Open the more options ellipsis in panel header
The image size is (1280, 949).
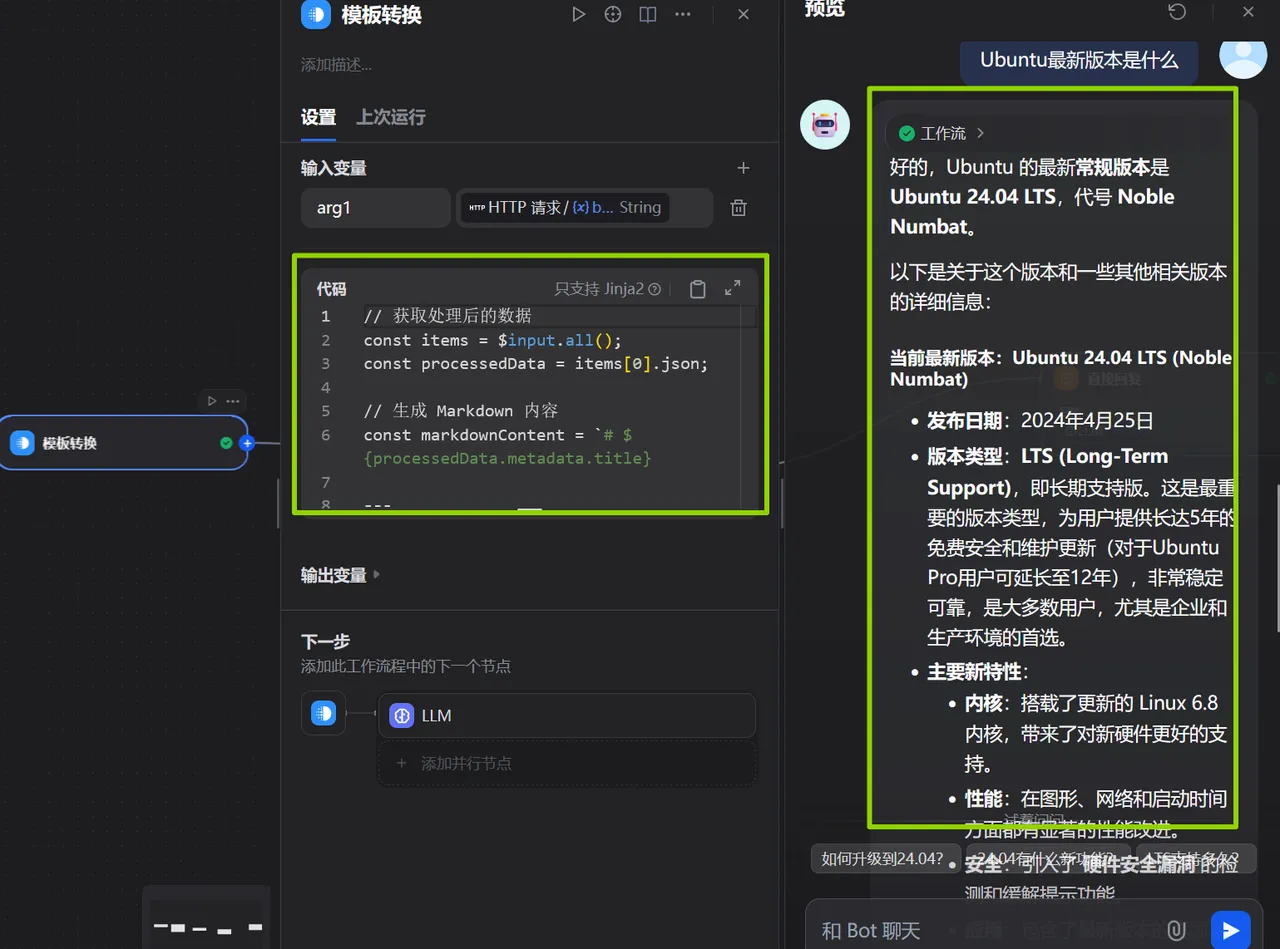tap(683, 15)
